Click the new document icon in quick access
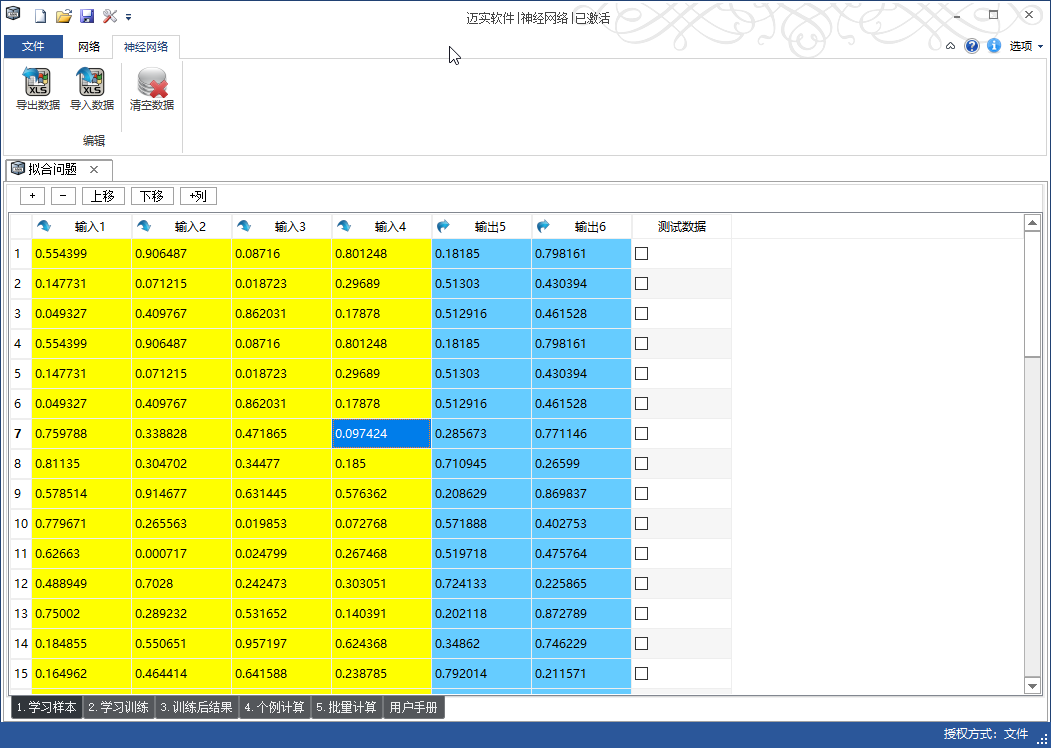Viewport: 1051px width, 748px height. (x=41, y=17)
